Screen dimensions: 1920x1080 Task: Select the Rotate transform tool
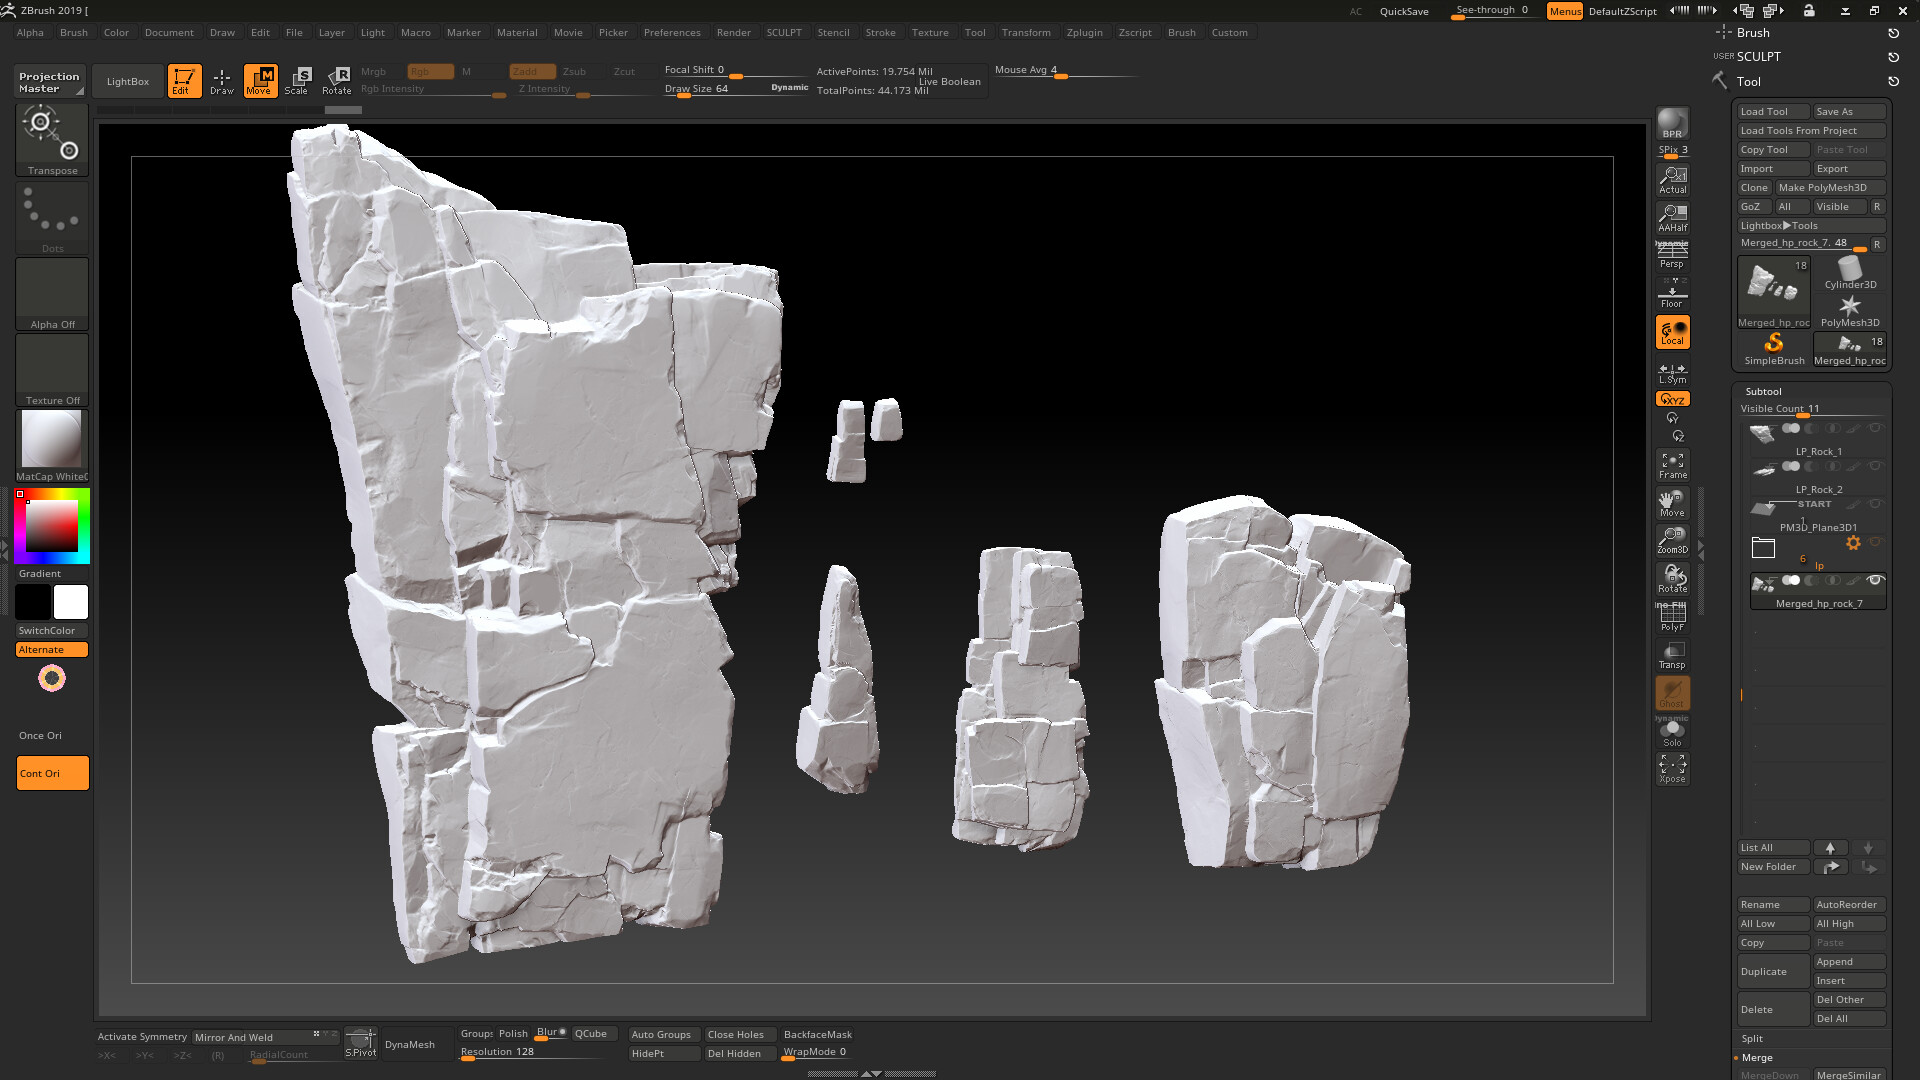(x=337, y=81)
